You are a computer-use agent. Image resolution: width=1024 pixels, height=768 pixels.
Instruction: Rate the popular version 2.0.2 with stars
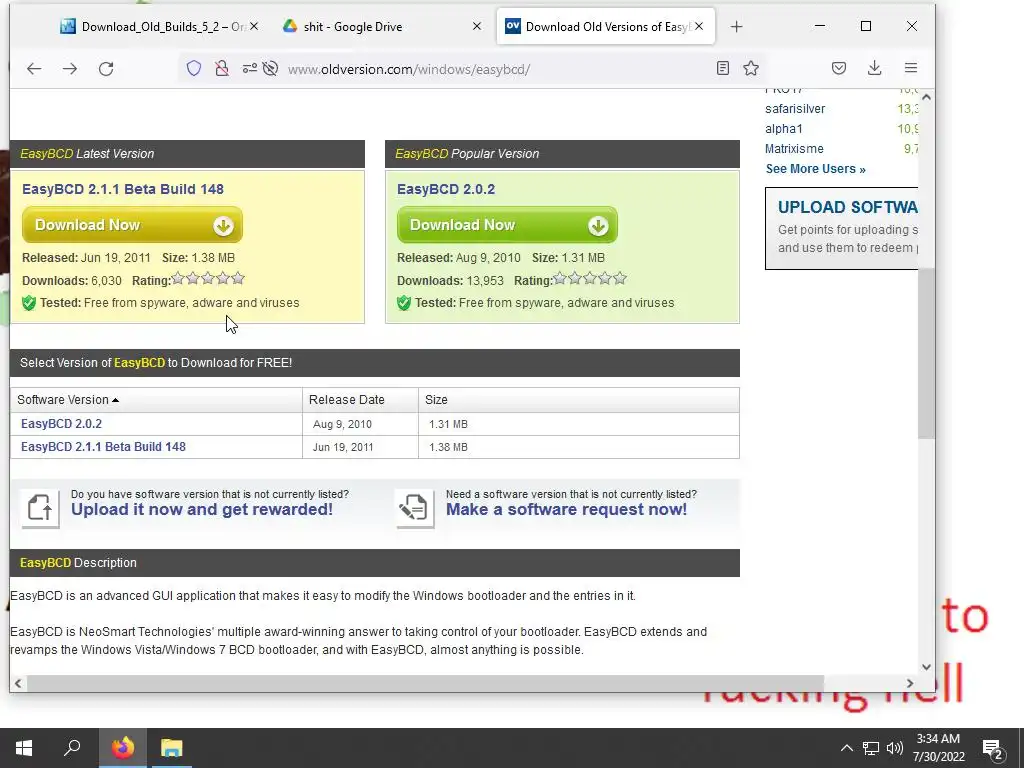click(590, 279)
